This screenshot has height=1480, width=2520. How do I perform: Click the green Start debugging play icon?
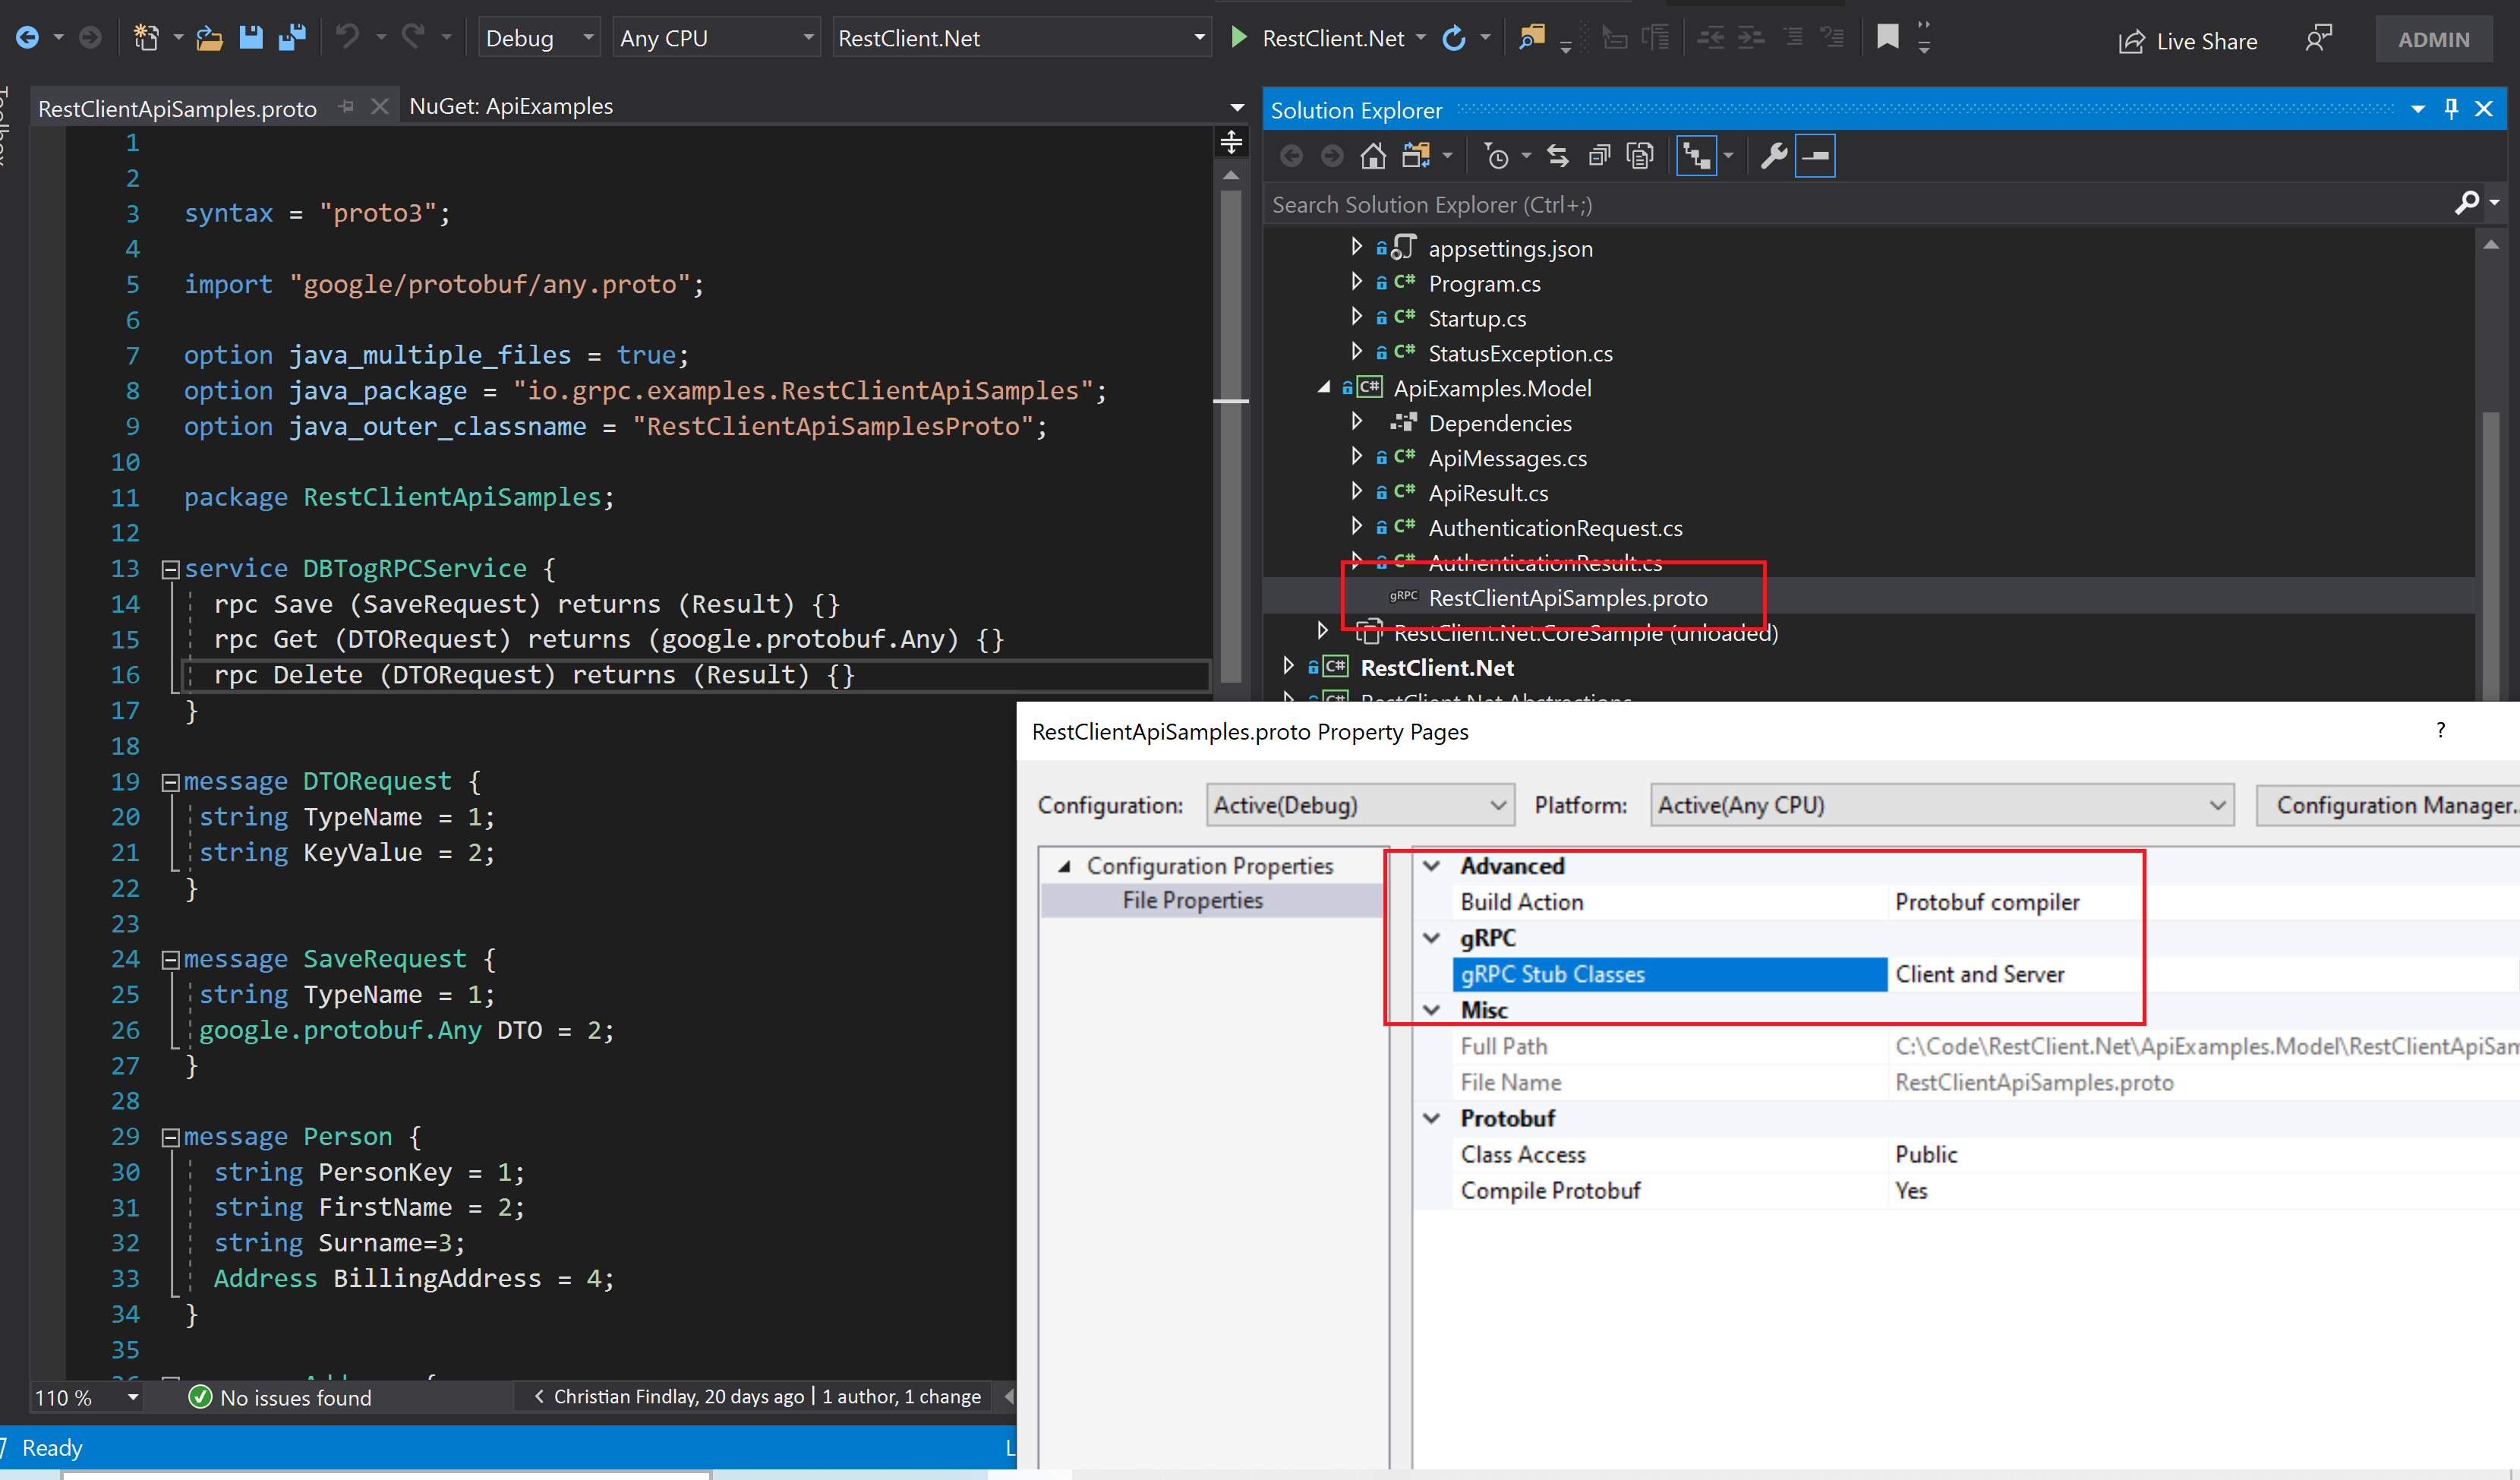tap(1239, 38)
